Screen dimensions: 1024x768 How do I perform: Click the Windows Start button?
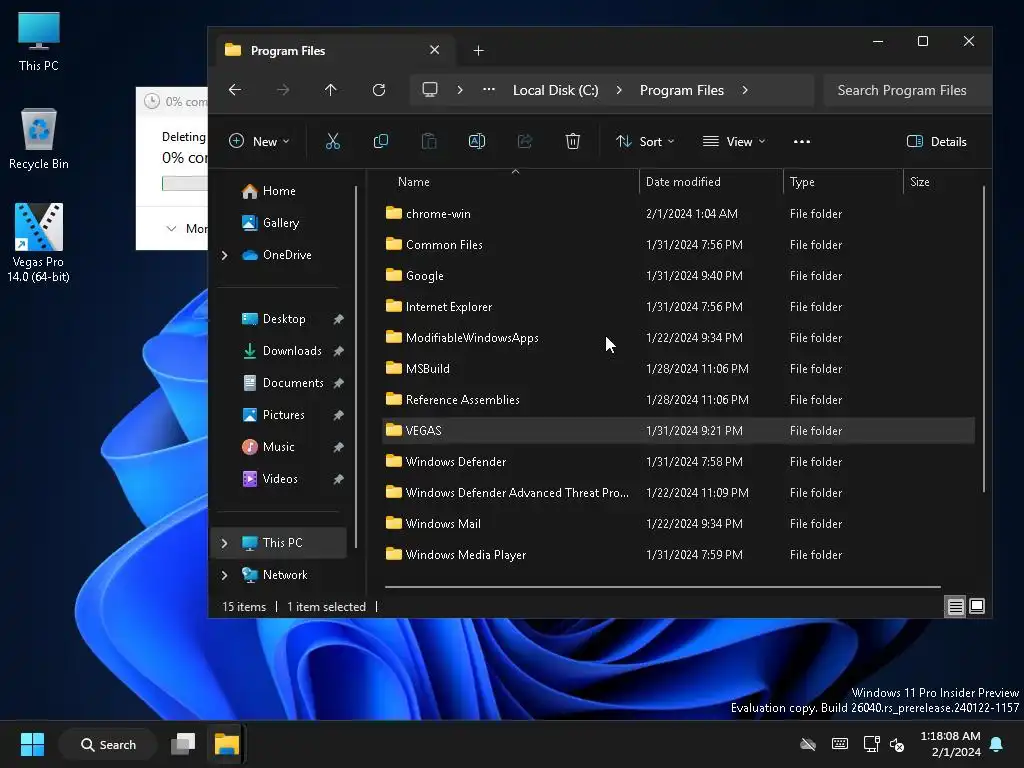(x=32, y=744)
